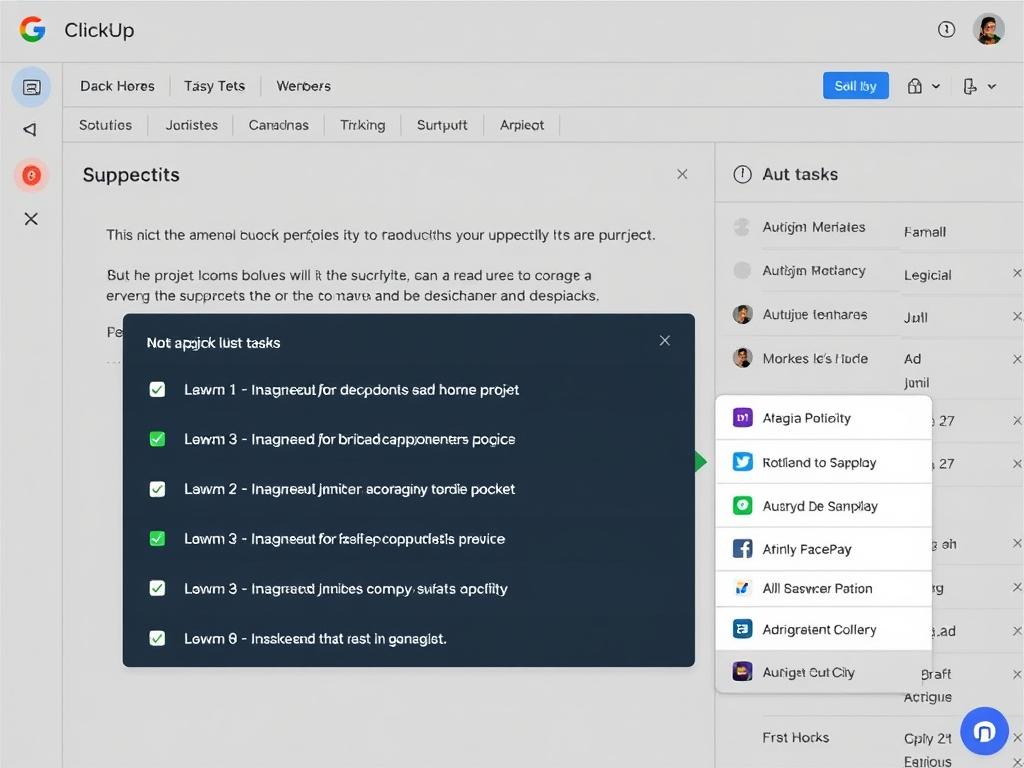Toggle checkbox for Lawm 1 task
The image size is (1024, 768).
tap(157, 389)
